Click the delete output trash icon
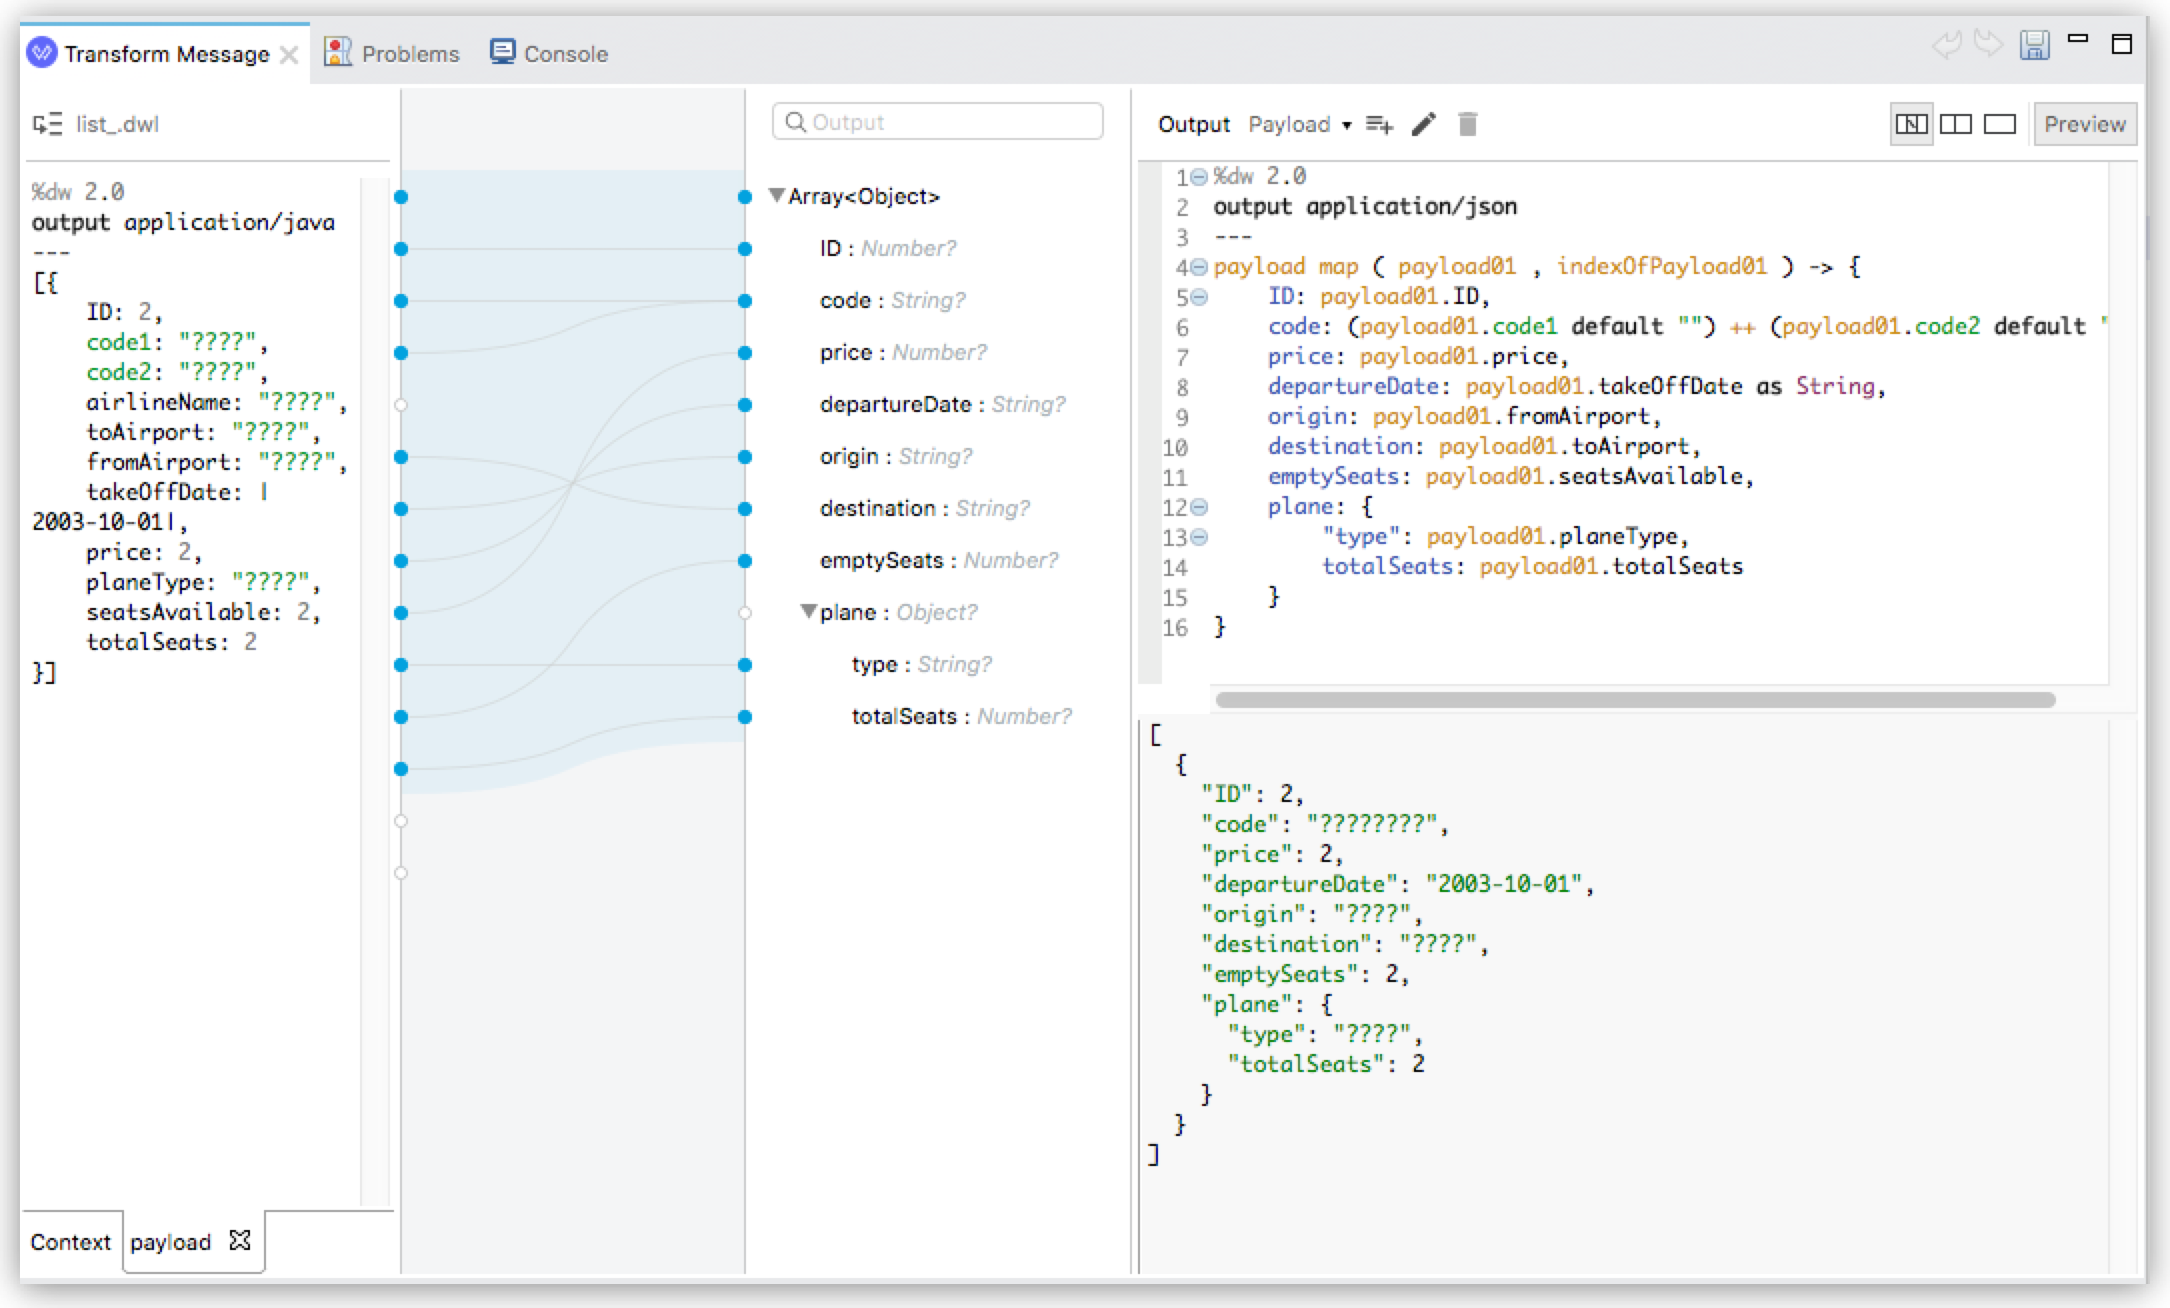The width and height of the screenshot is (2170, 1308). tap(1469, 124)
